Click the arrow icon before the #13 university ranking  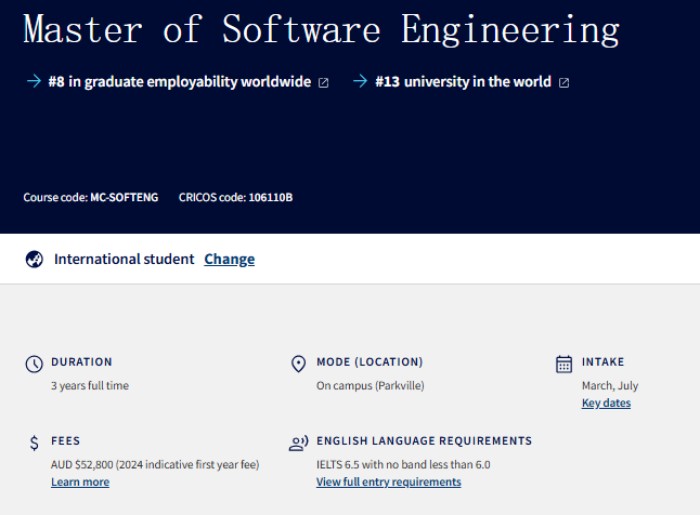point(360,82)
